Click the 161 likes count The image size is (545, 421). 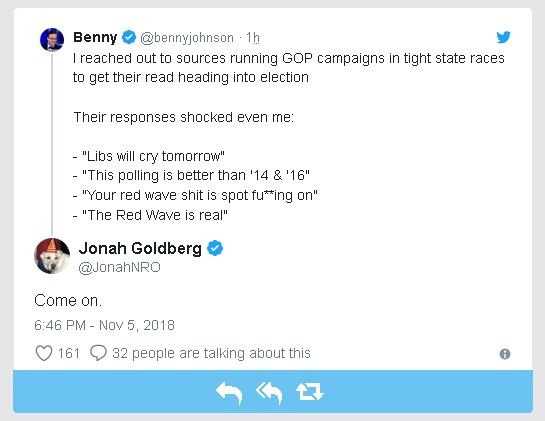click(69, 353)
